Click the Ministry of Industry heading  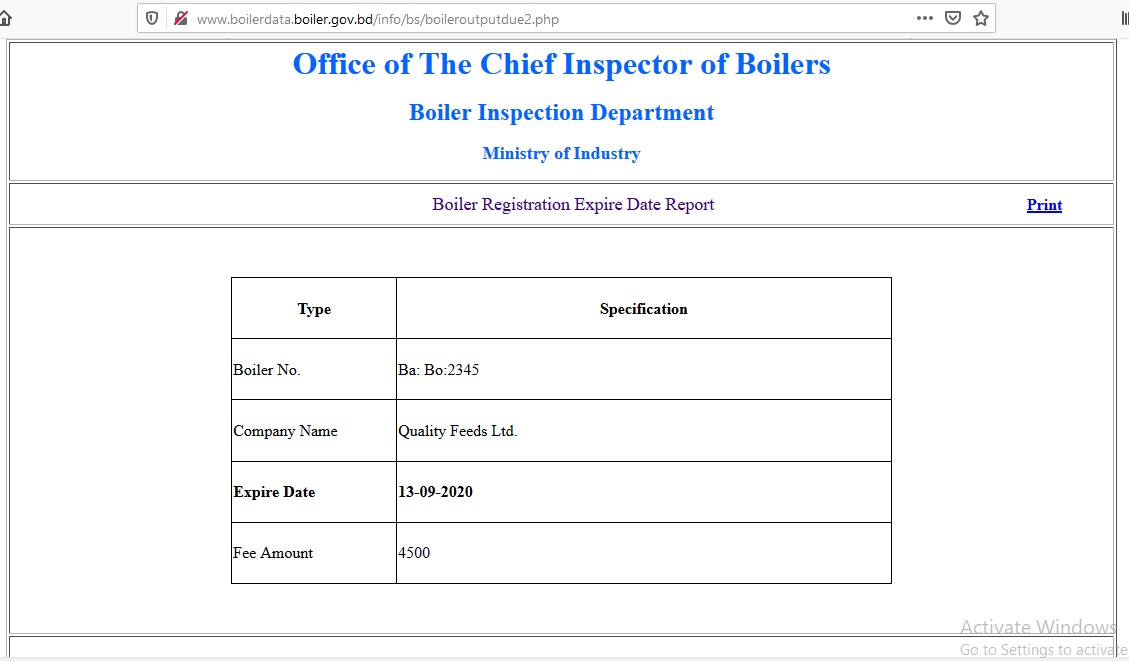pos(561,153)
